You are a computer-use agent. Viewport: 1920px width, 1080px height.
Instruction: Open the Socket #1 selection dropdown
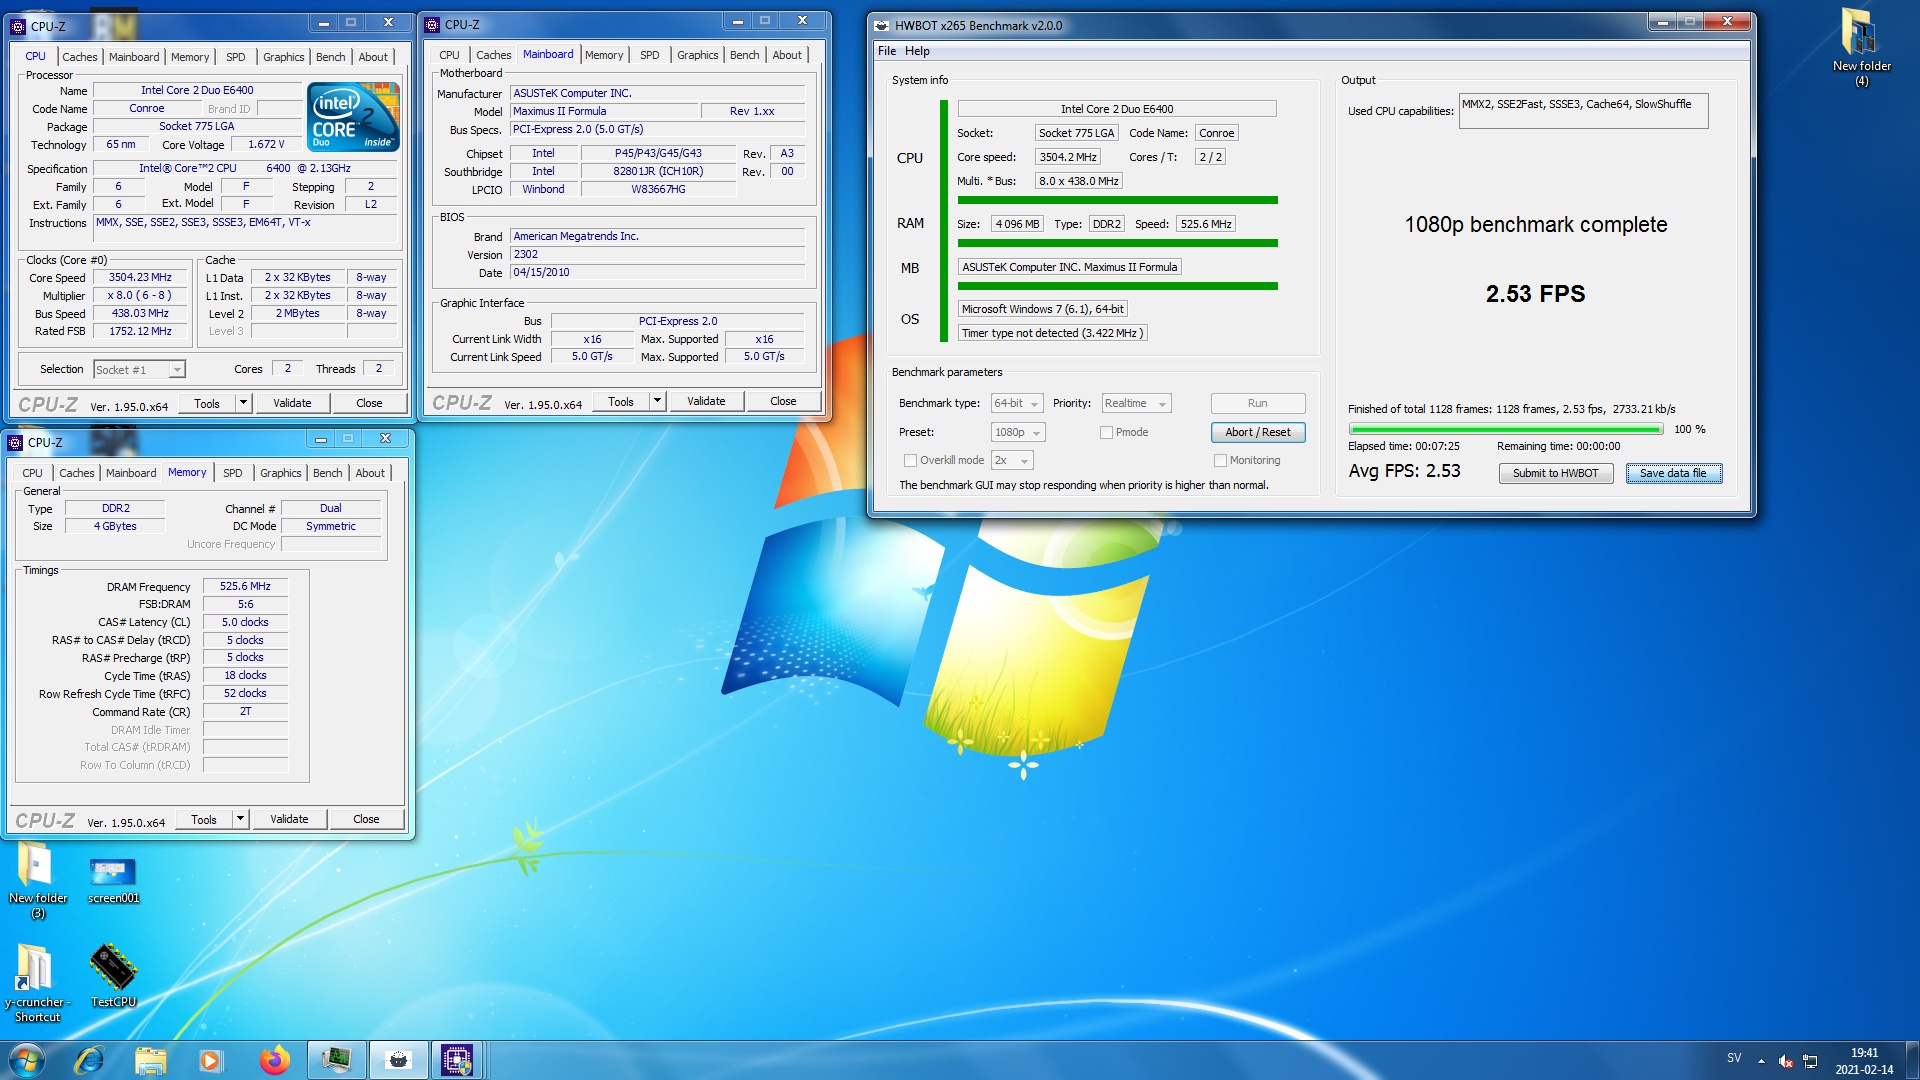(x=139, y=369)
